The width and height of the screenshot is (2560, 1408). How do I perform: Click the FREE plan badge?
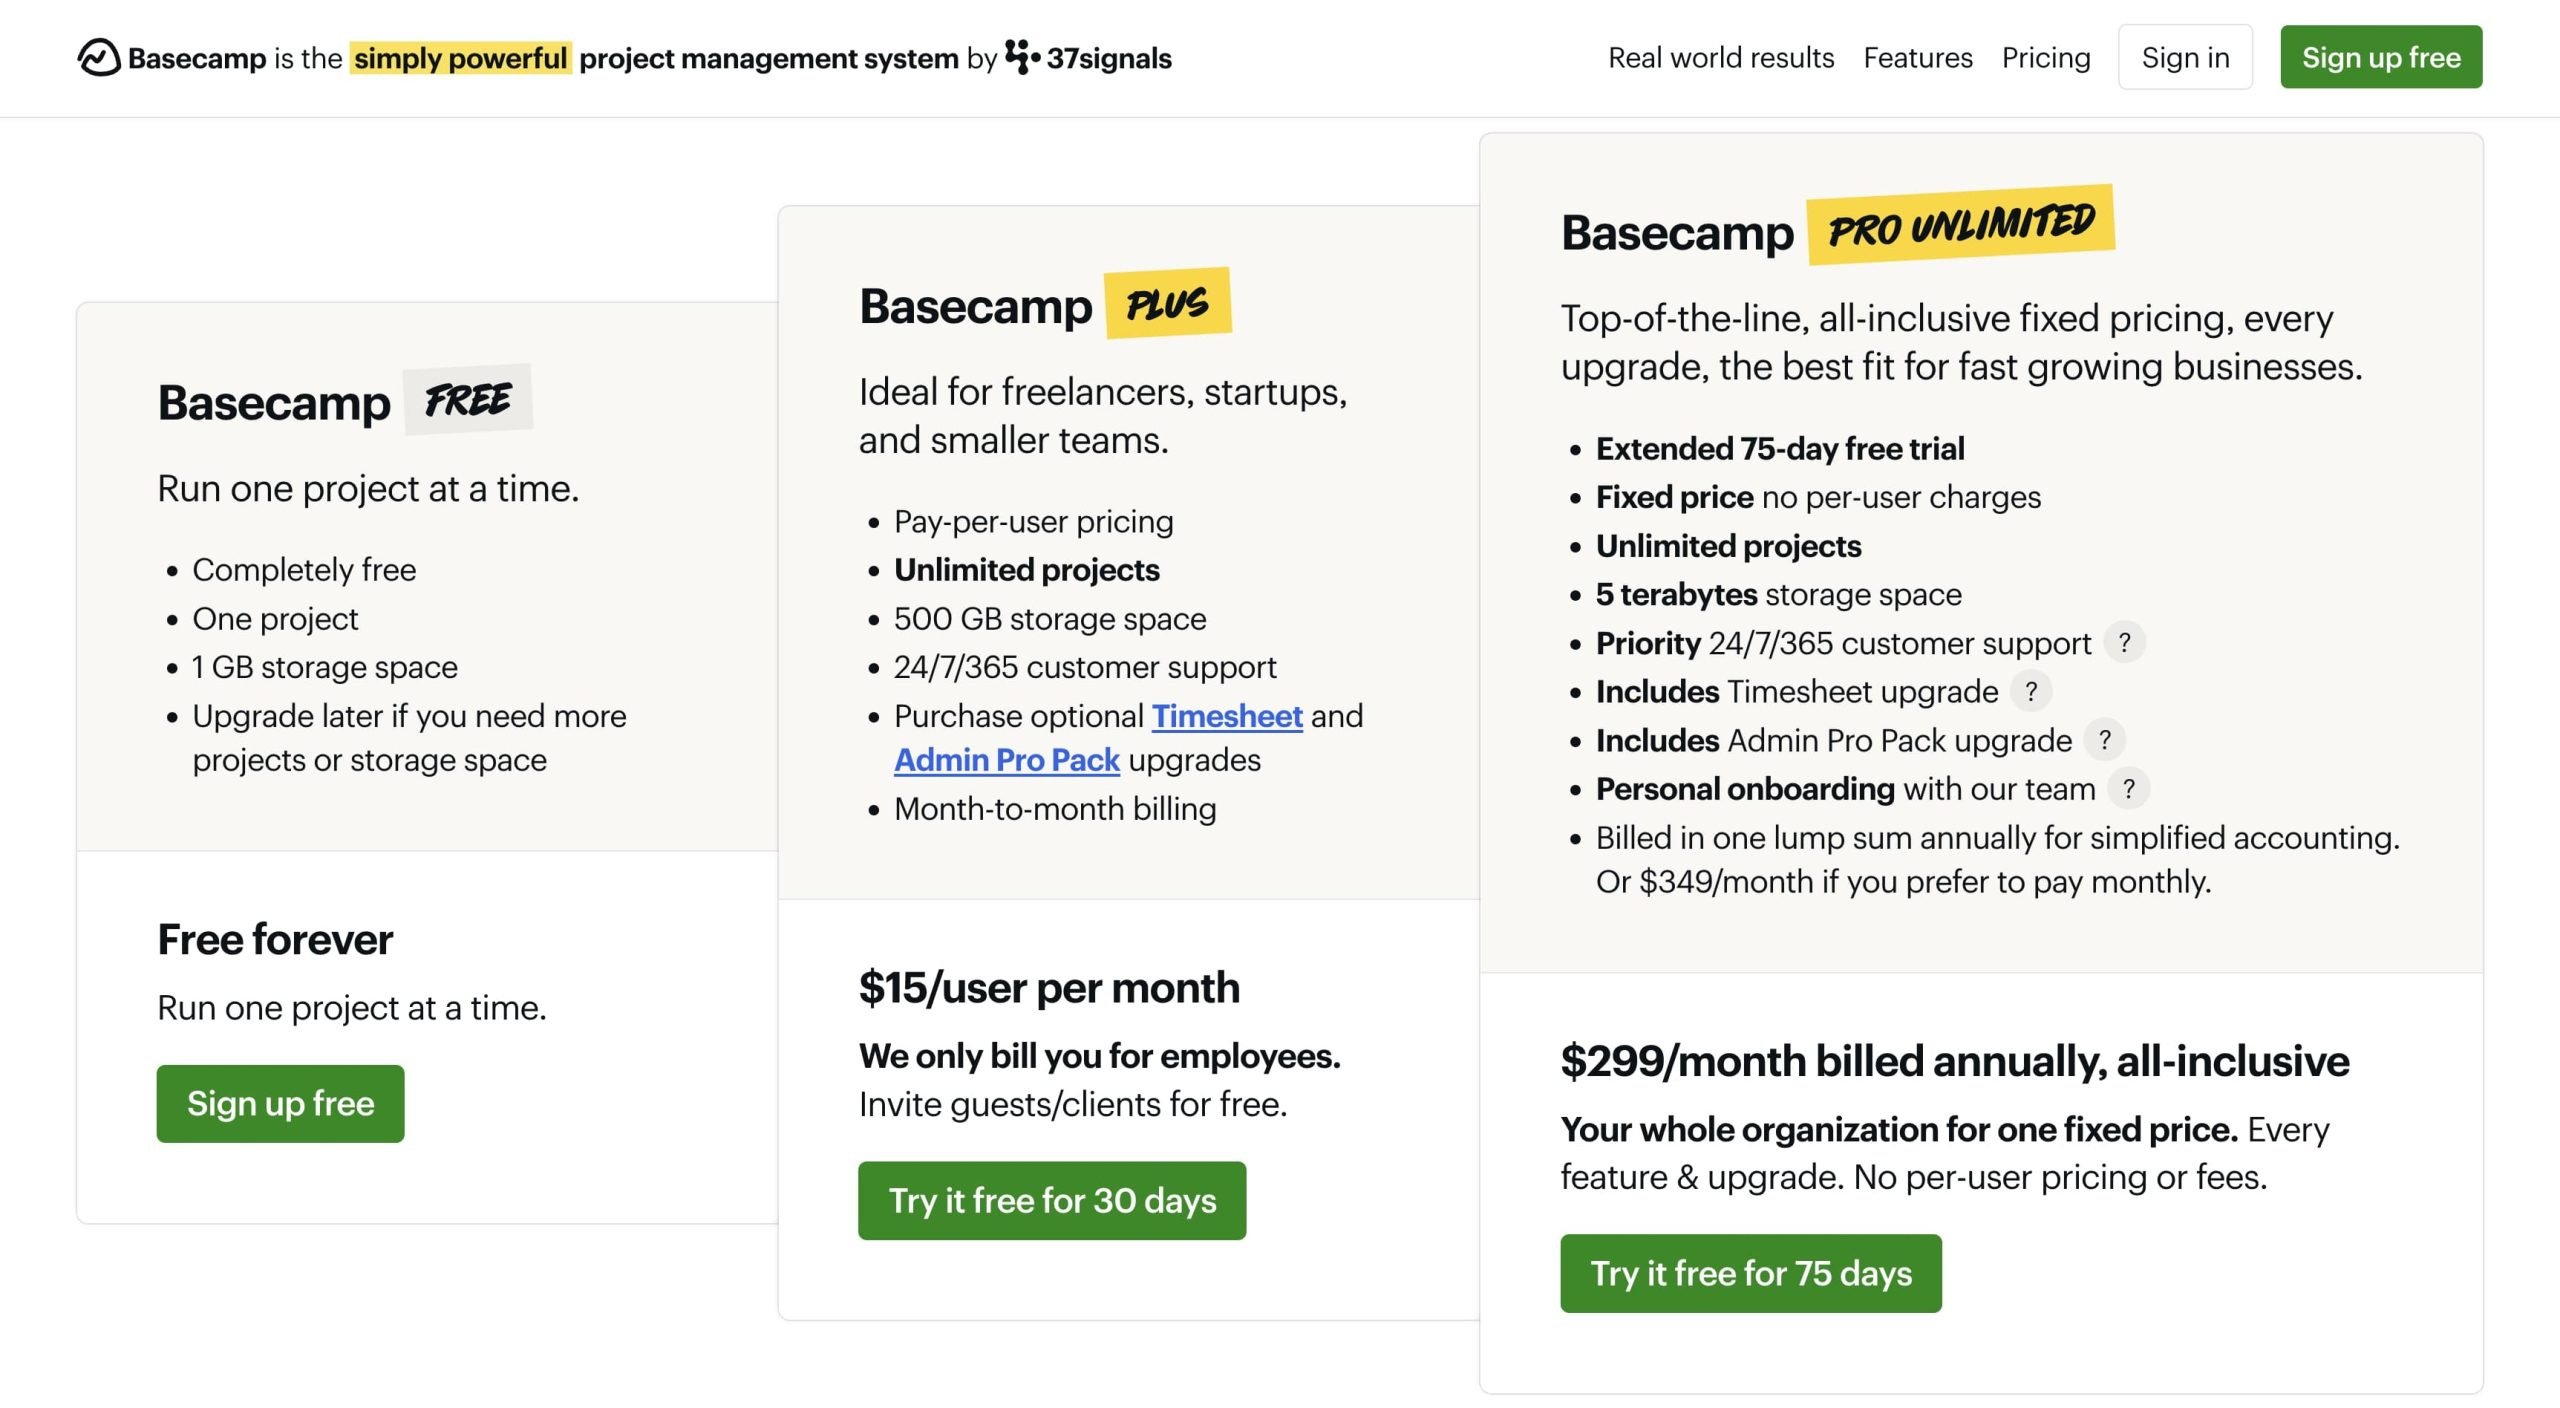tap(468, 400)
